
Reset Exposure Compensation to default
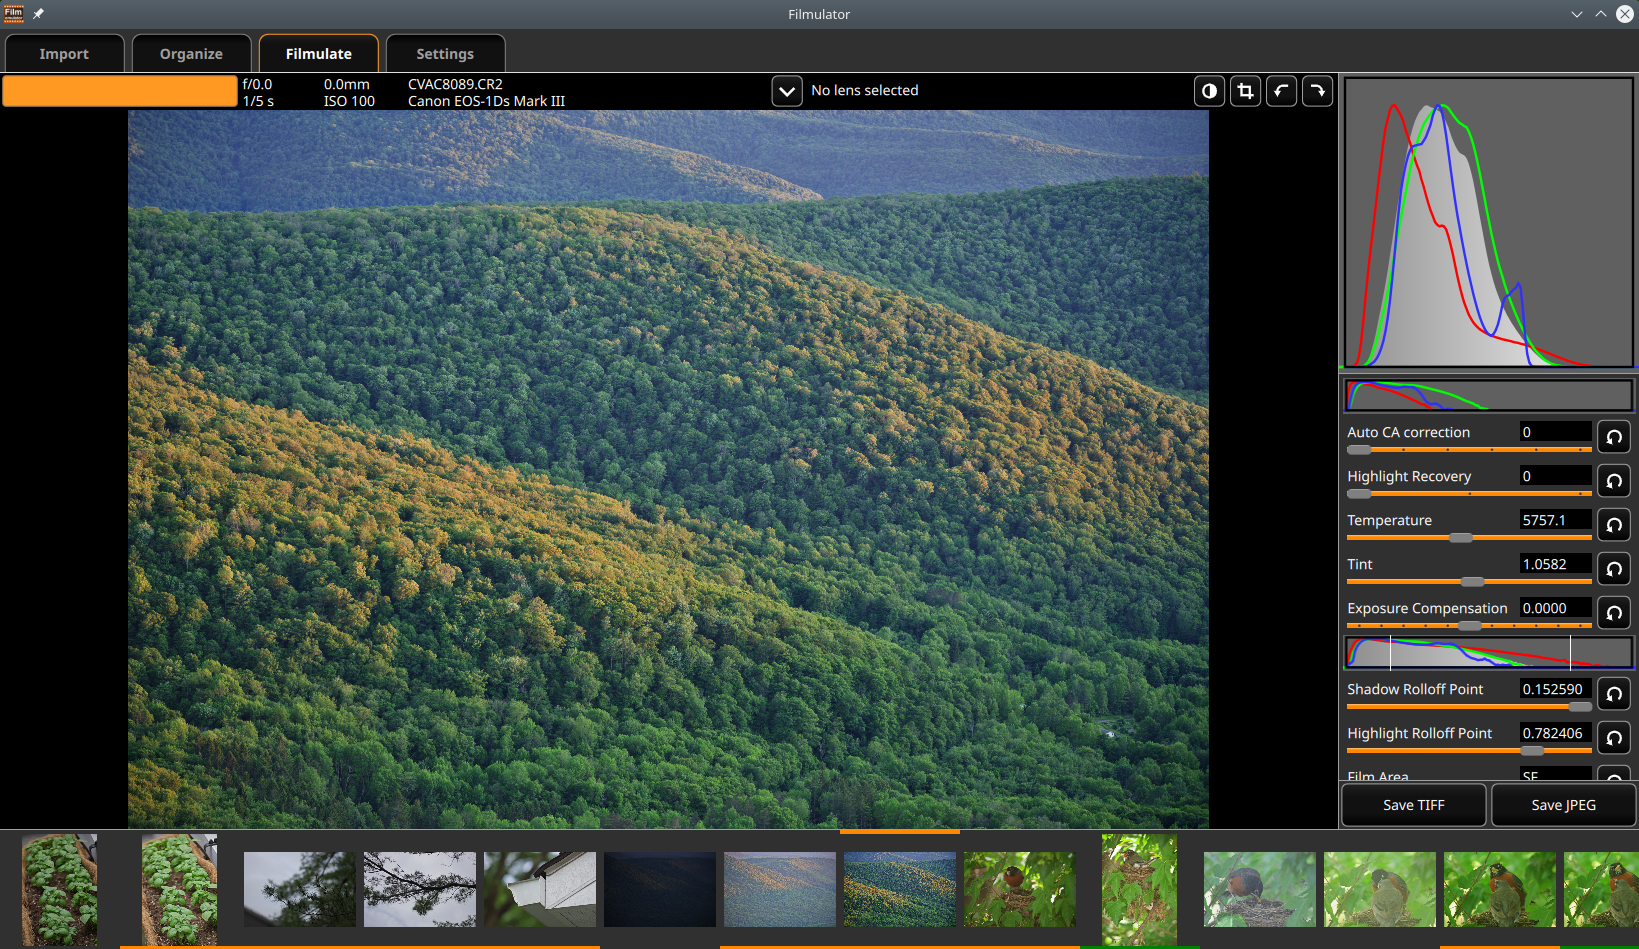click(1613, 612)
